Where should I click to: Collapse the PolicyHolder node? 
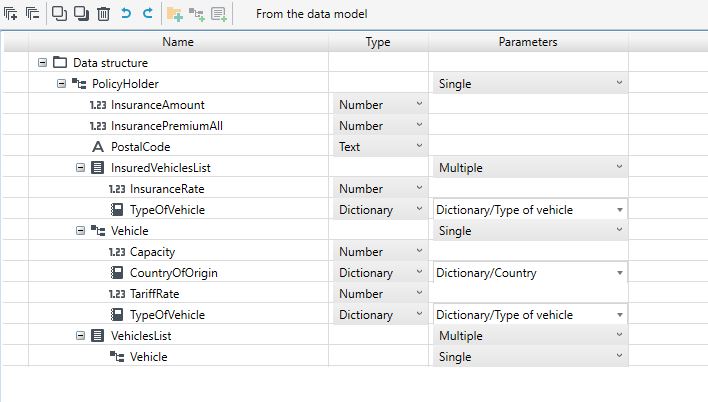(x=61, y=84)
